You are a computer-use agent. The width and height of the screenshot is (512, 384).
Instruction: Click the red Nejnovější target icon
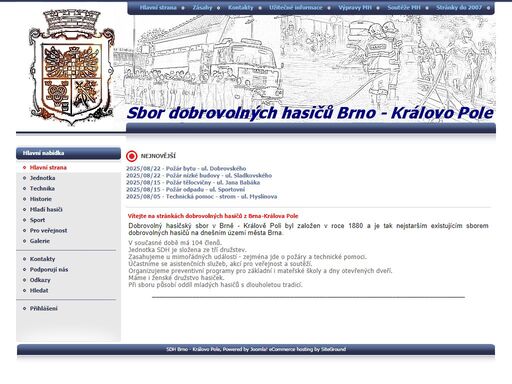(x=132, y=156)
